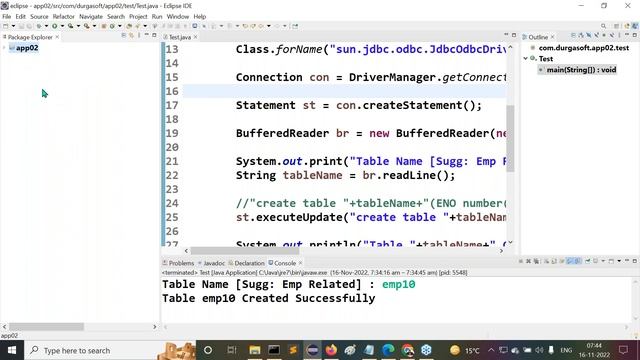The width and height of the screenshot is (640, 360).
Task: Click the Toggle Mark Occurrences blue icon
Action: [195, 26]
